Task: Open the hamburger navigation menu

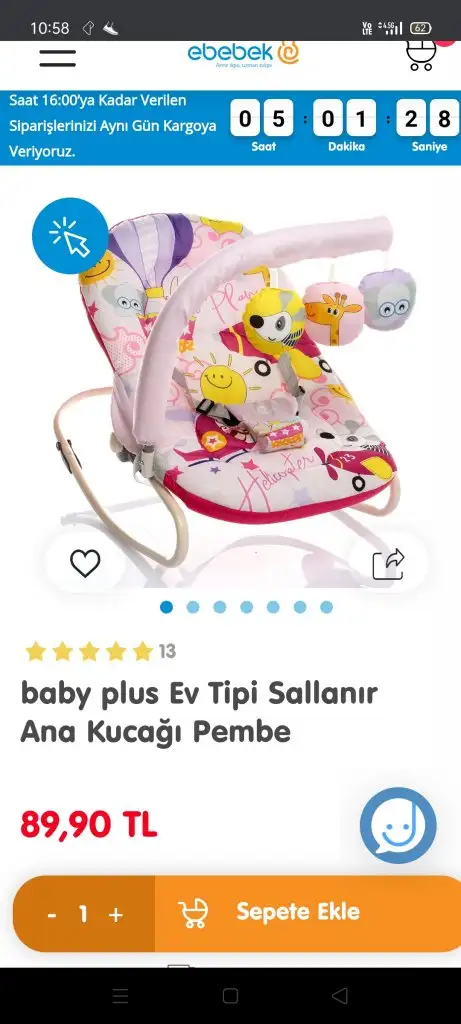Action: click(57, 57)
